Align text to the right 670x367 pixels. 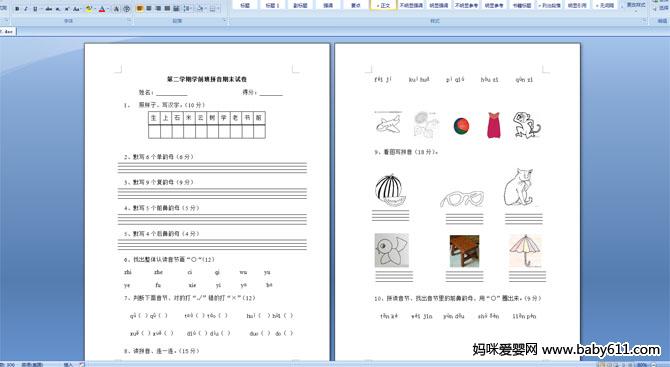(x=158, y=9)
